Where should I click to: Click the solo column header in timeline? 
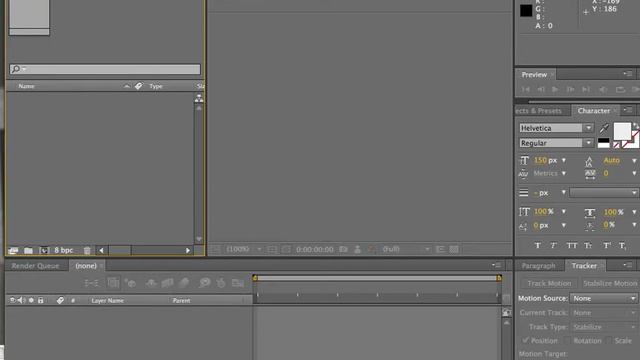[31, 300]
